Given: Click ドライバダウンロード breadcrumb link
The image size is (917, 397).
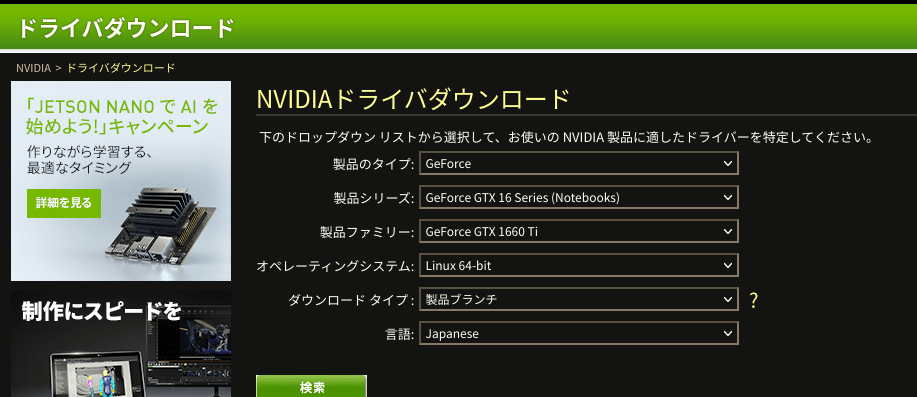Looking at the screenshot, I should tap(121, 68).
